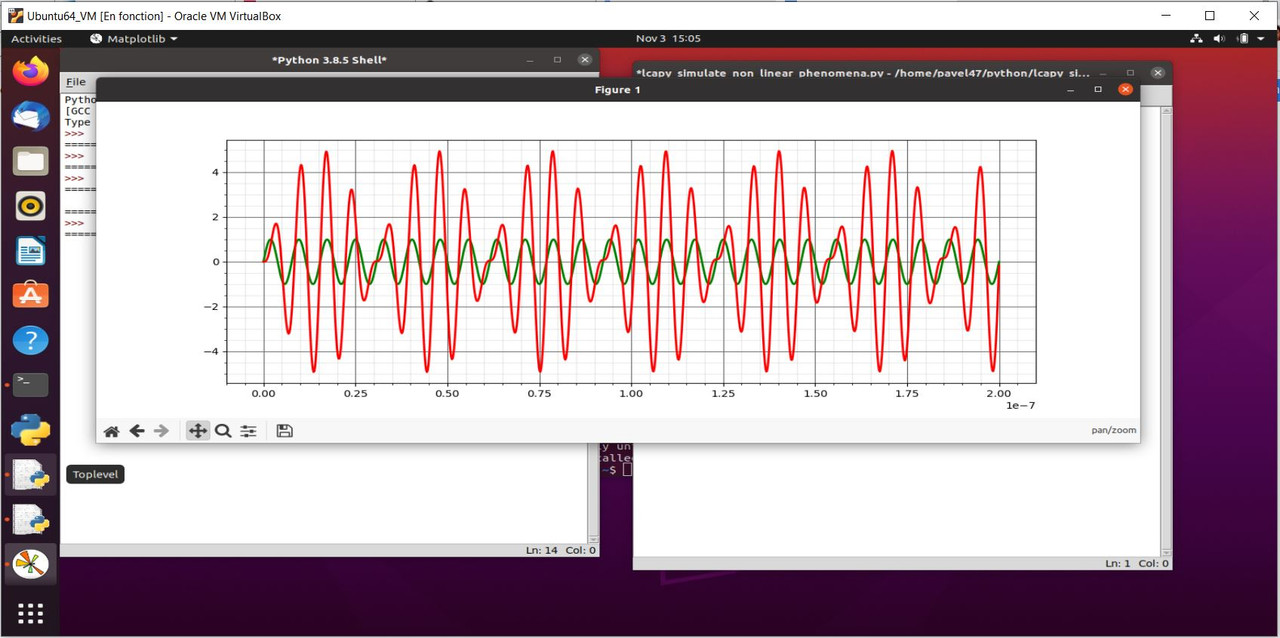Click IDLE dock icon labeled Toplevel
This screenshot has width=1280, height=638.
(30, 475)
